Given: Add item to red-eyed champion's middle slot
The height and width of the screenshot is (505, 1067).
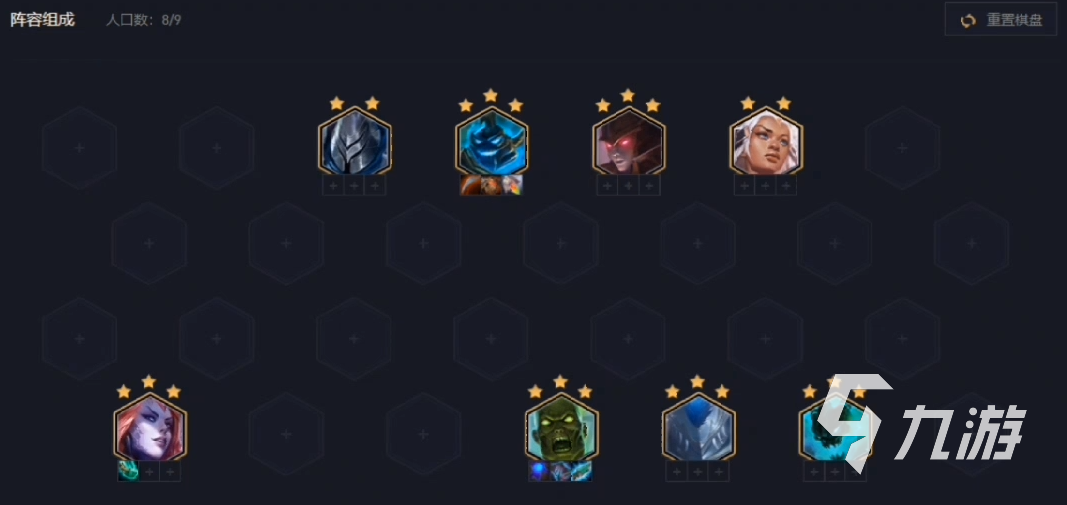Looking at the screenshot, I should [x=629, y=185].
